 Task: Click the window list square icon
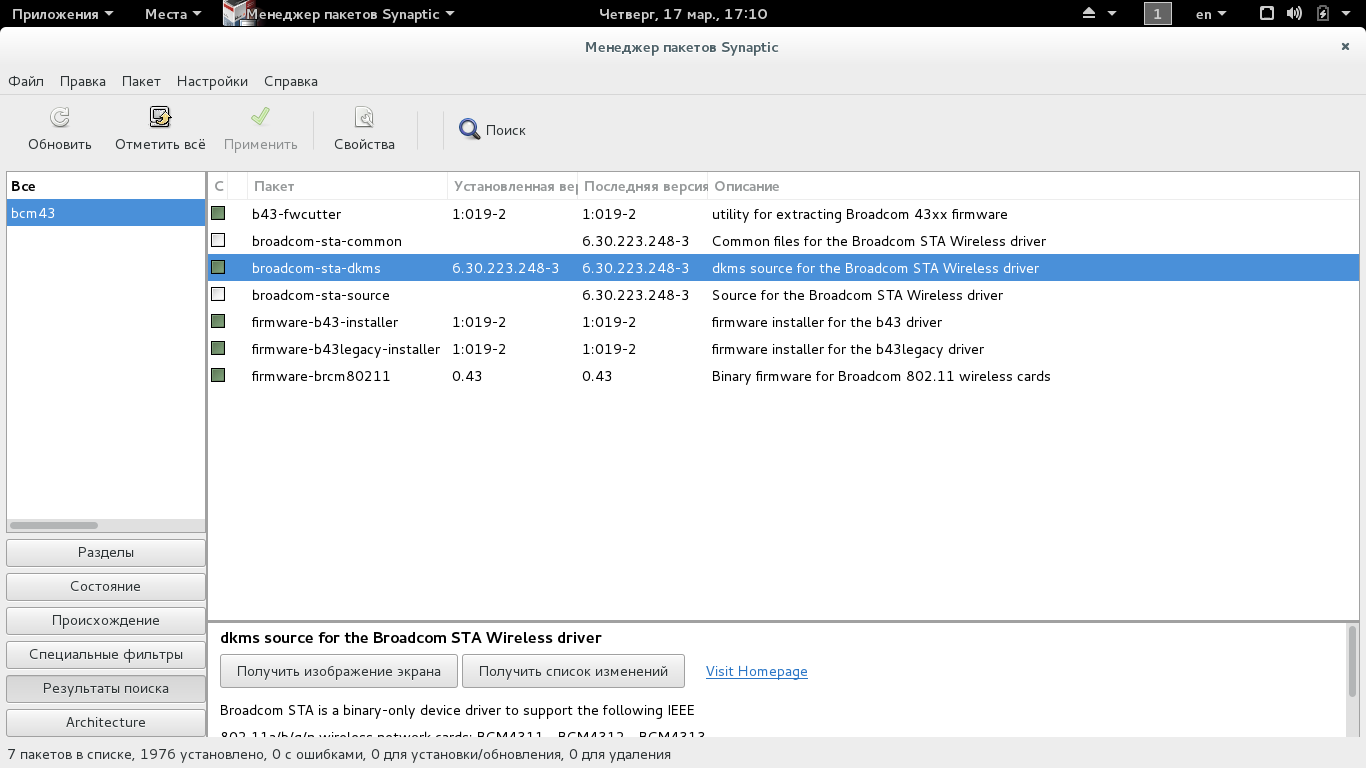[1267, 14]
